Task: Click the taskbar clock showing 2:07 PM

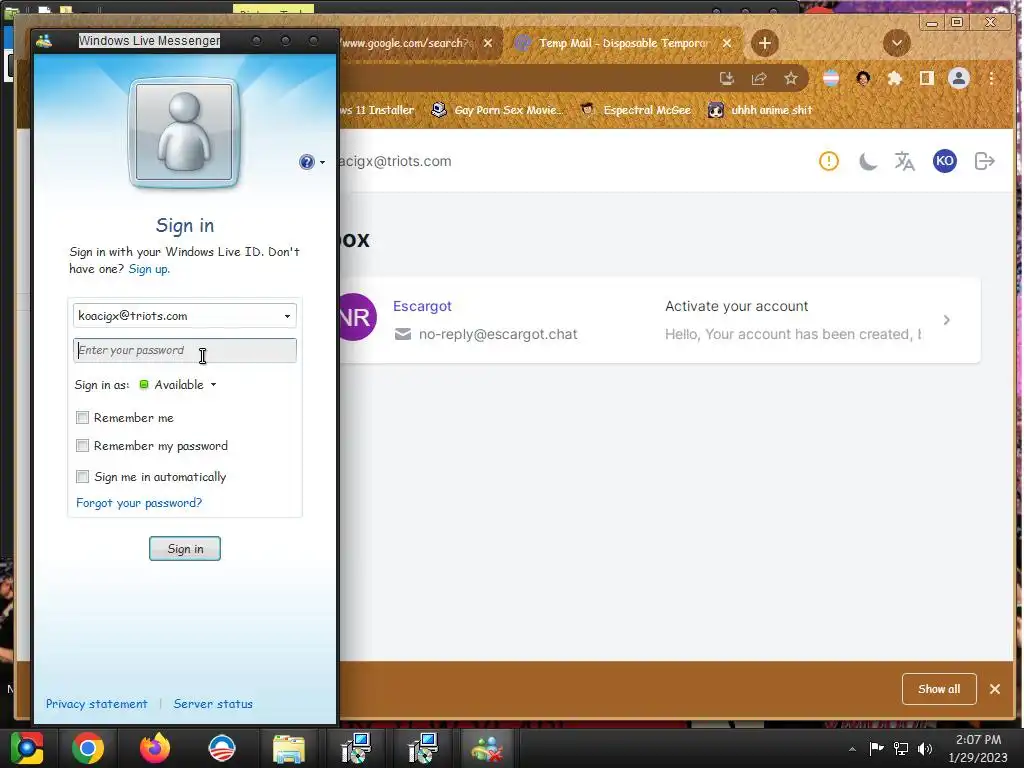Action: [978, 748]
